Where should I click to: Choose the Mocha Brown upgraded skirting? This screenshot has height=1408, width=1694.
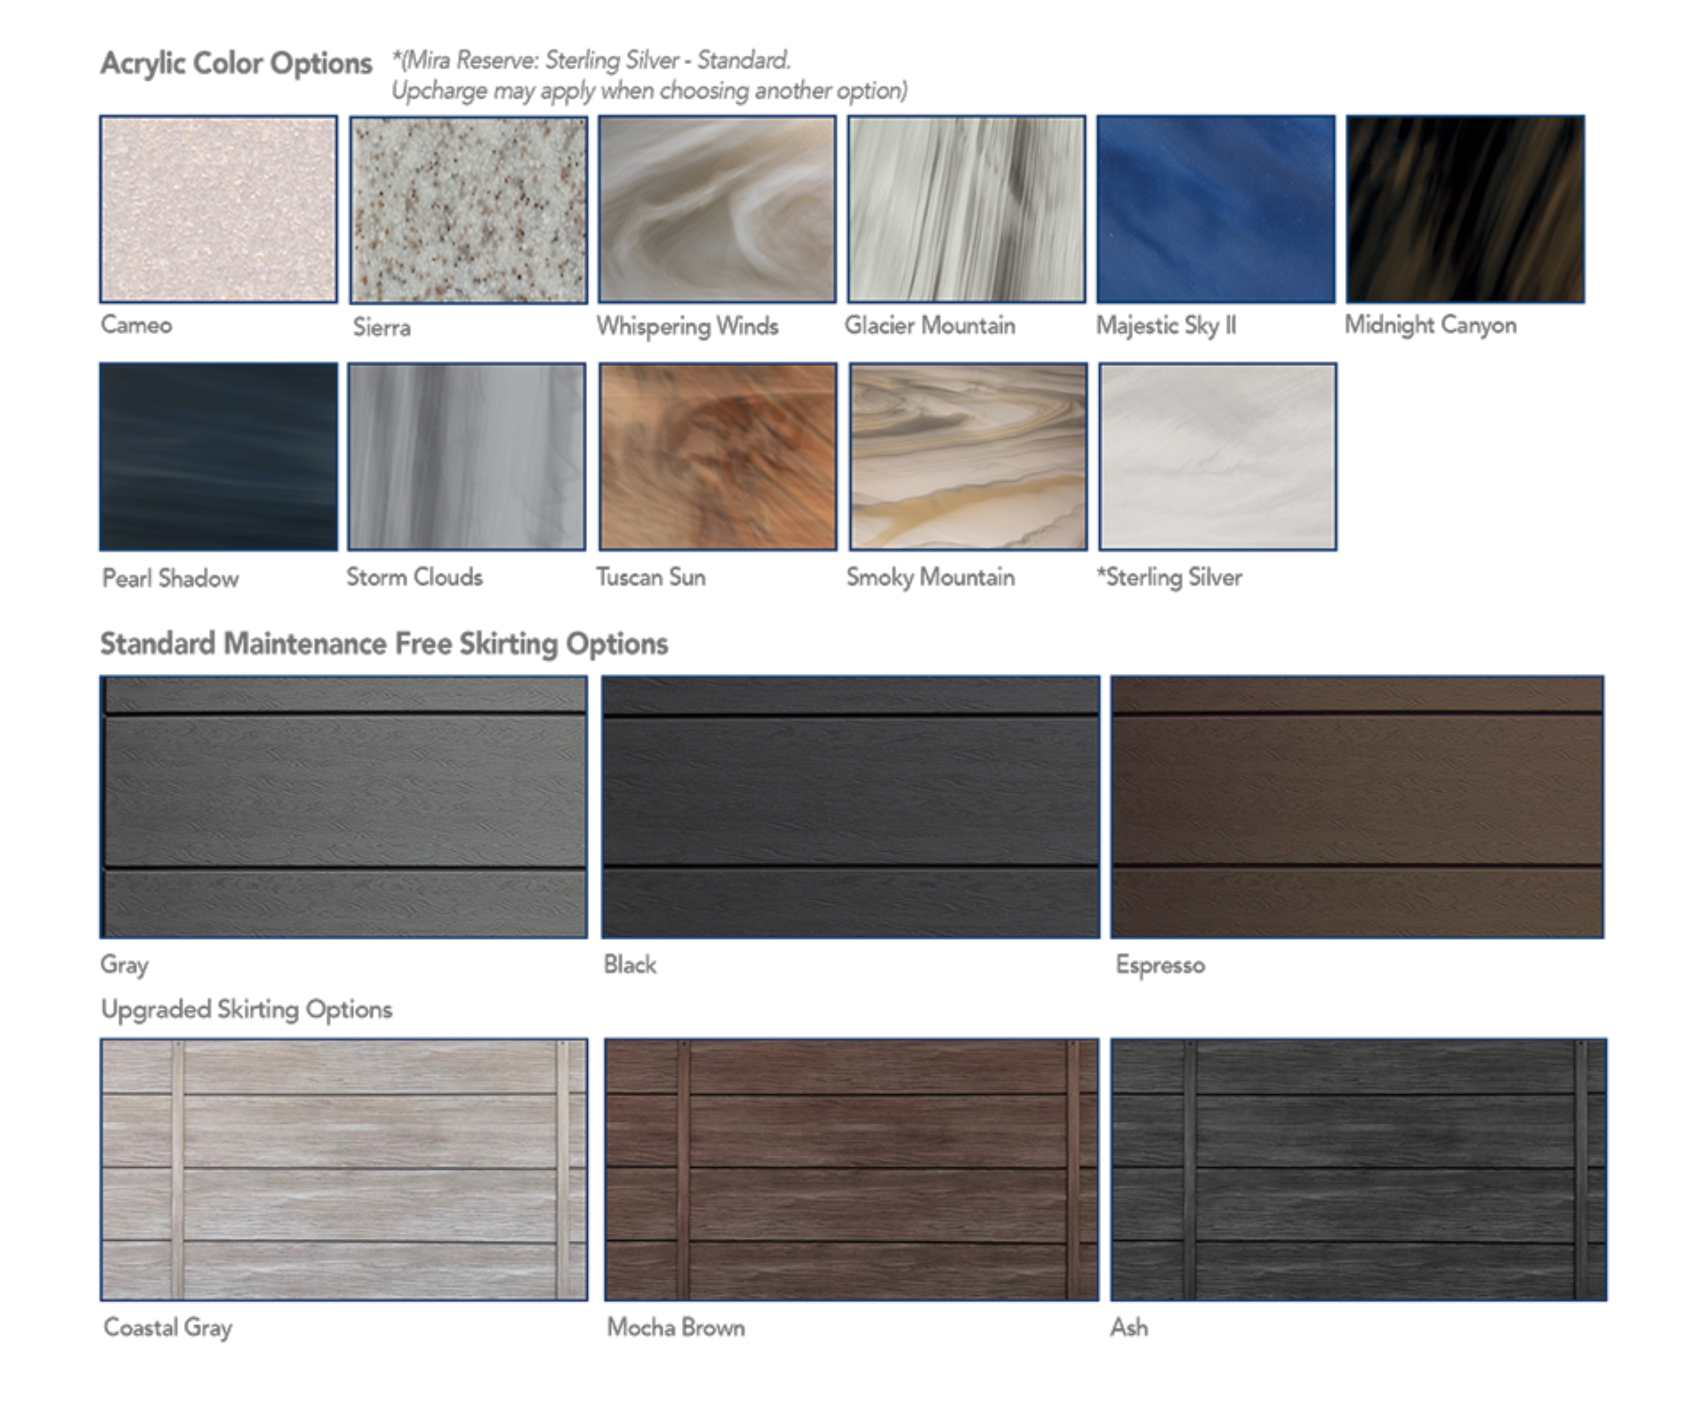(851, 1169)
